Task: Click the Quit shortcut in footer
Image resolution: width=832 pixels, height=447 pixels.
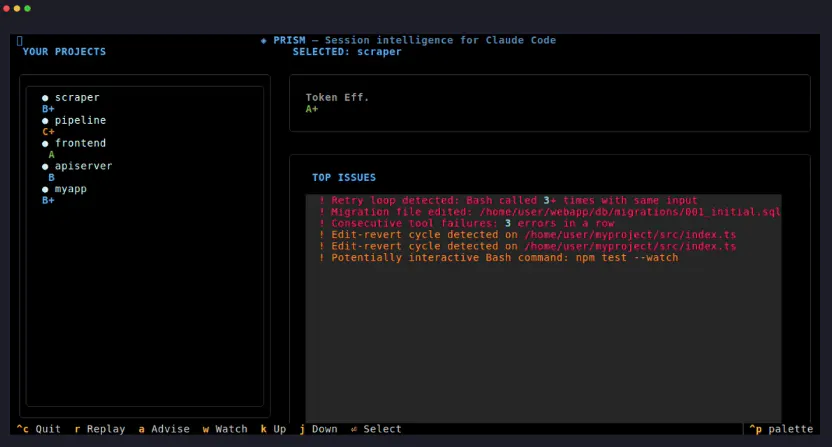Action: coord(38,429)
